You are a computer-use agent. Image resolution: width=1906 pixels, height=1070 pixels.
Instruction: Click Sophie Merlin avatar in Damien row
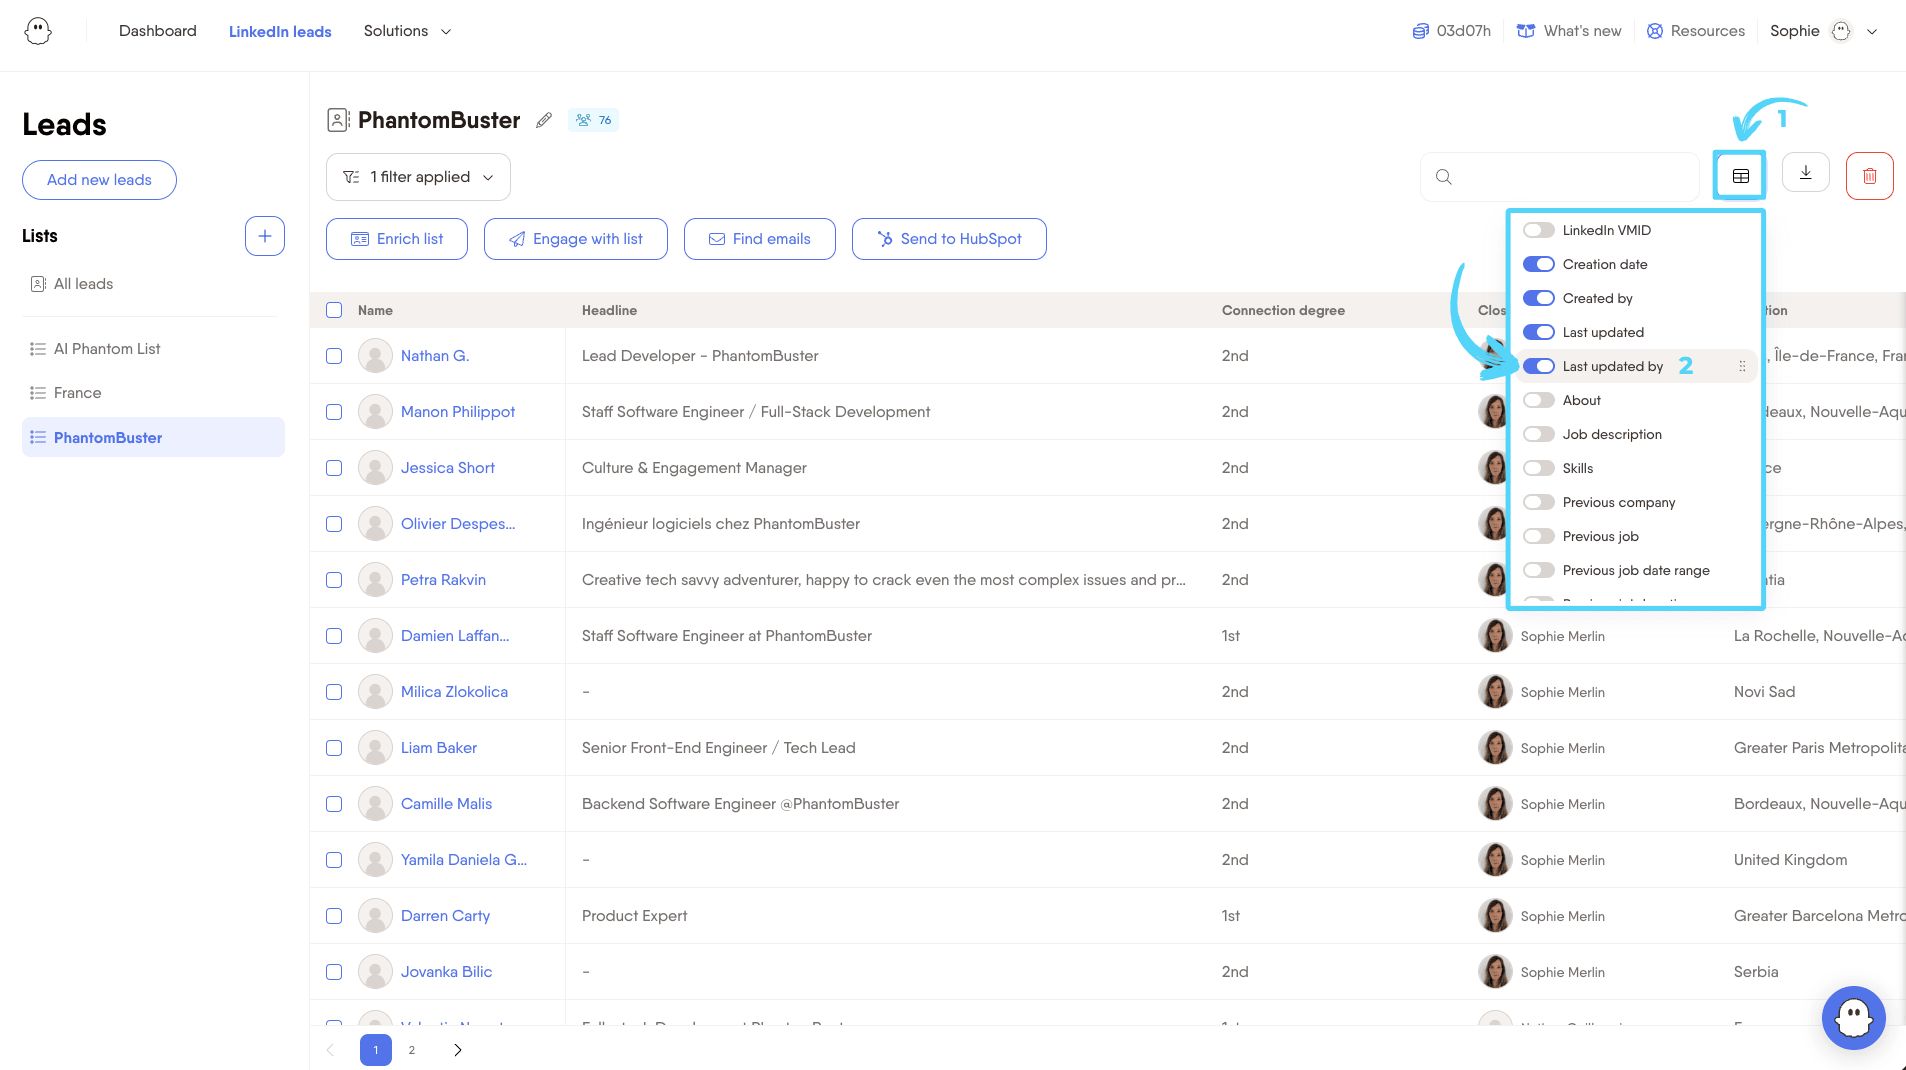tap(1494, 636)
